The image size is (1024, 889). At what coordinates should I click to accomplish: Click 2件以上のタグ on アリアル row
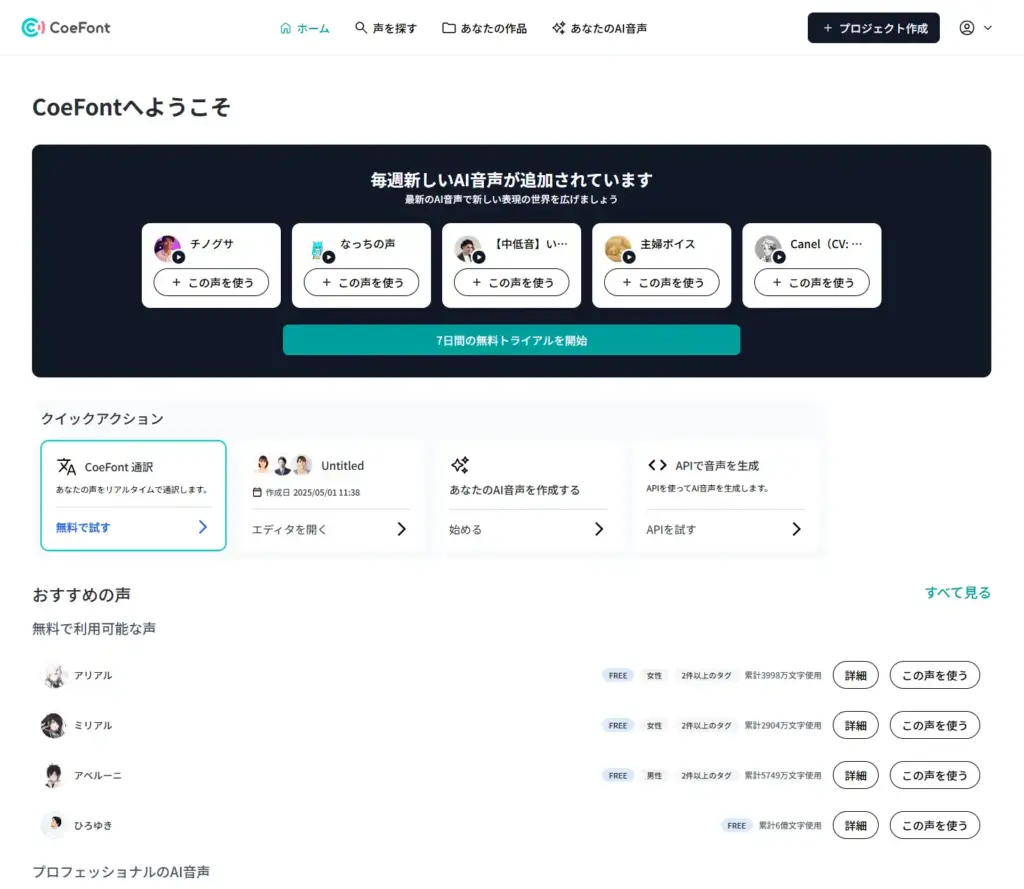[x=706, y=675]
